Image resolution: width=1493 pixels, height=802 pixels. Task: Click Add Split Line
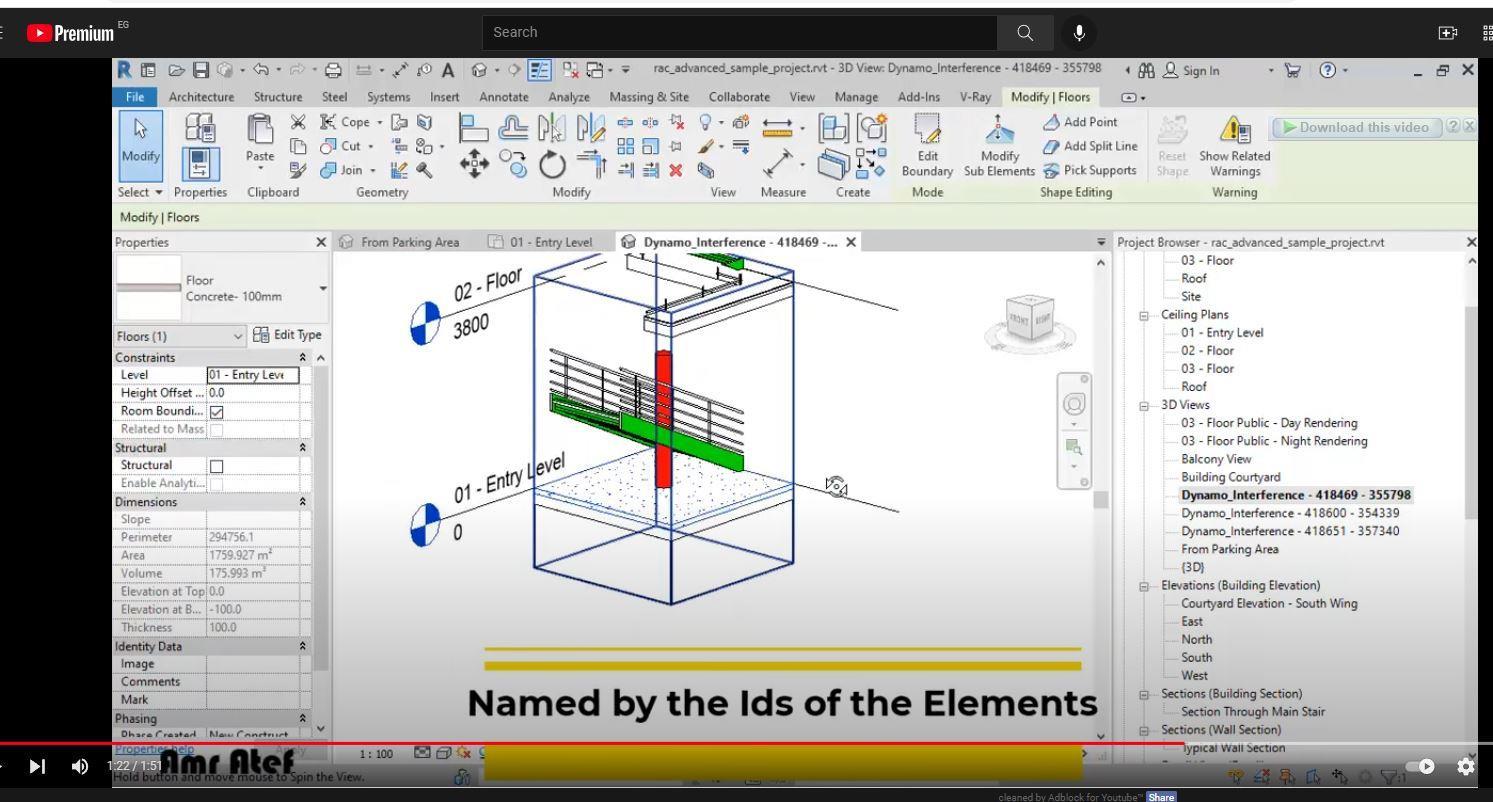[x=1089, y=146]
